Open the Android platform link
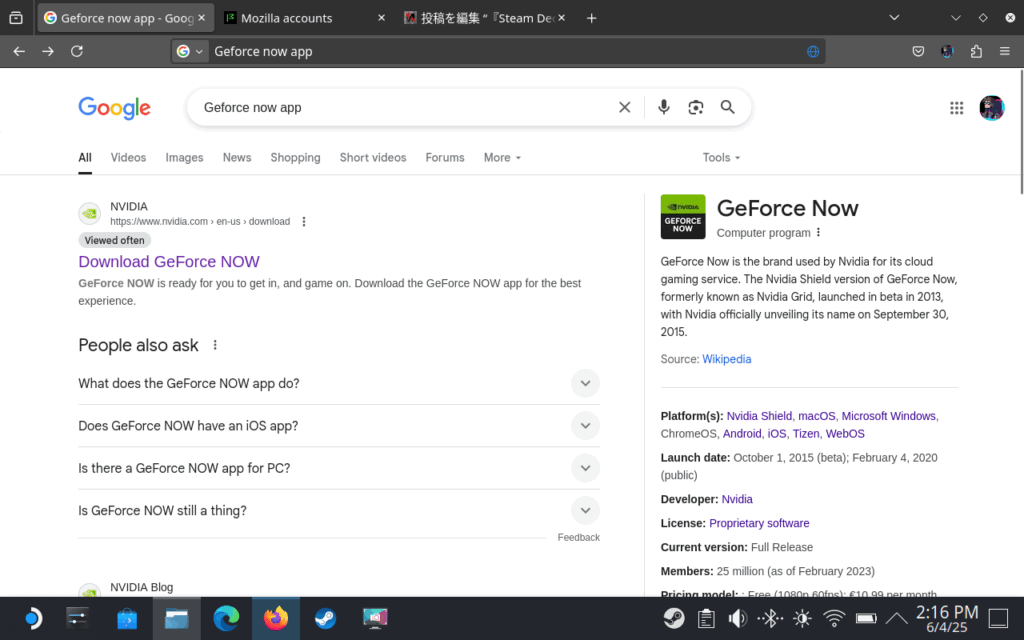The height and width of the screenshot is (640, 1024). 742,434
